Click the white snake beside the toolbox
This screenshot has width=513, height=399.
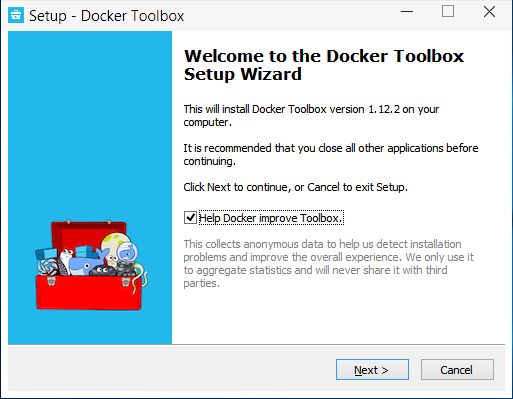coord(141,277)
